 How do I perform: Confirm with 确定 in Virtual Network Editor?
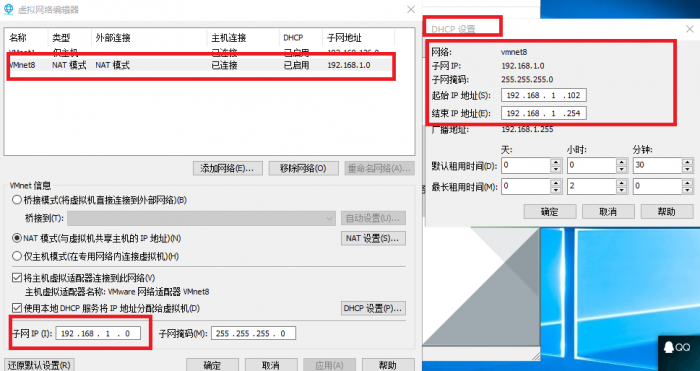(x=212, y=365)
